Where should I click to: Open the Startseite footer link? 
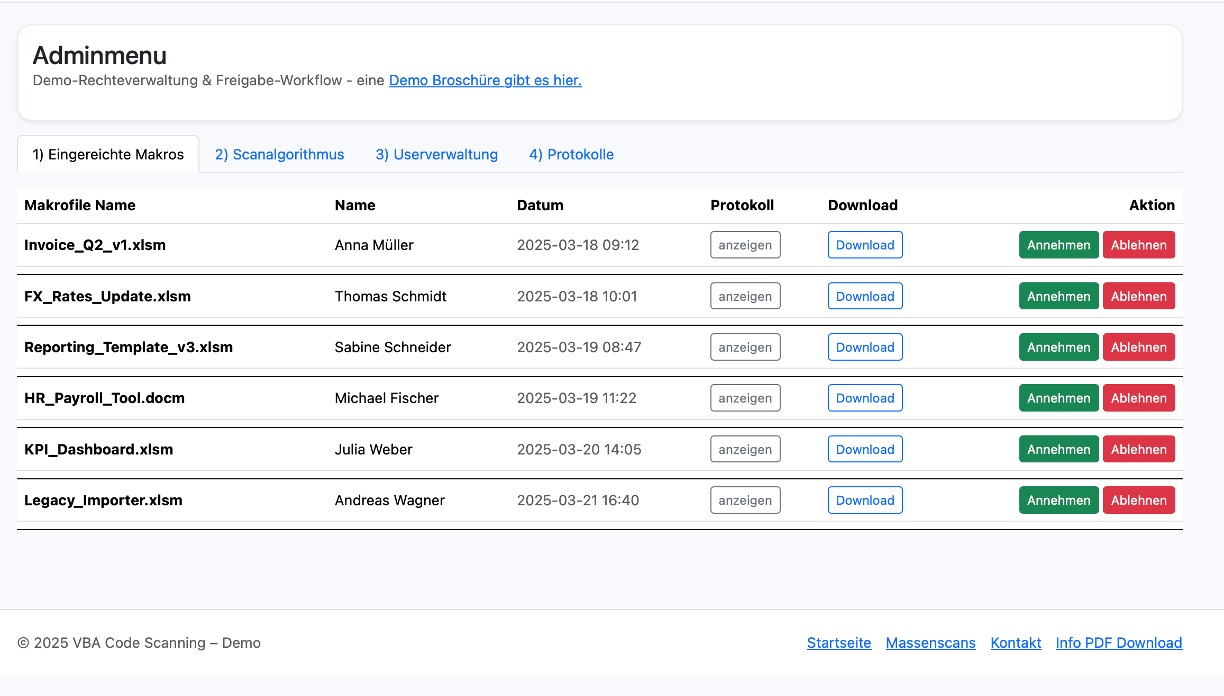(x=839, y=643)
